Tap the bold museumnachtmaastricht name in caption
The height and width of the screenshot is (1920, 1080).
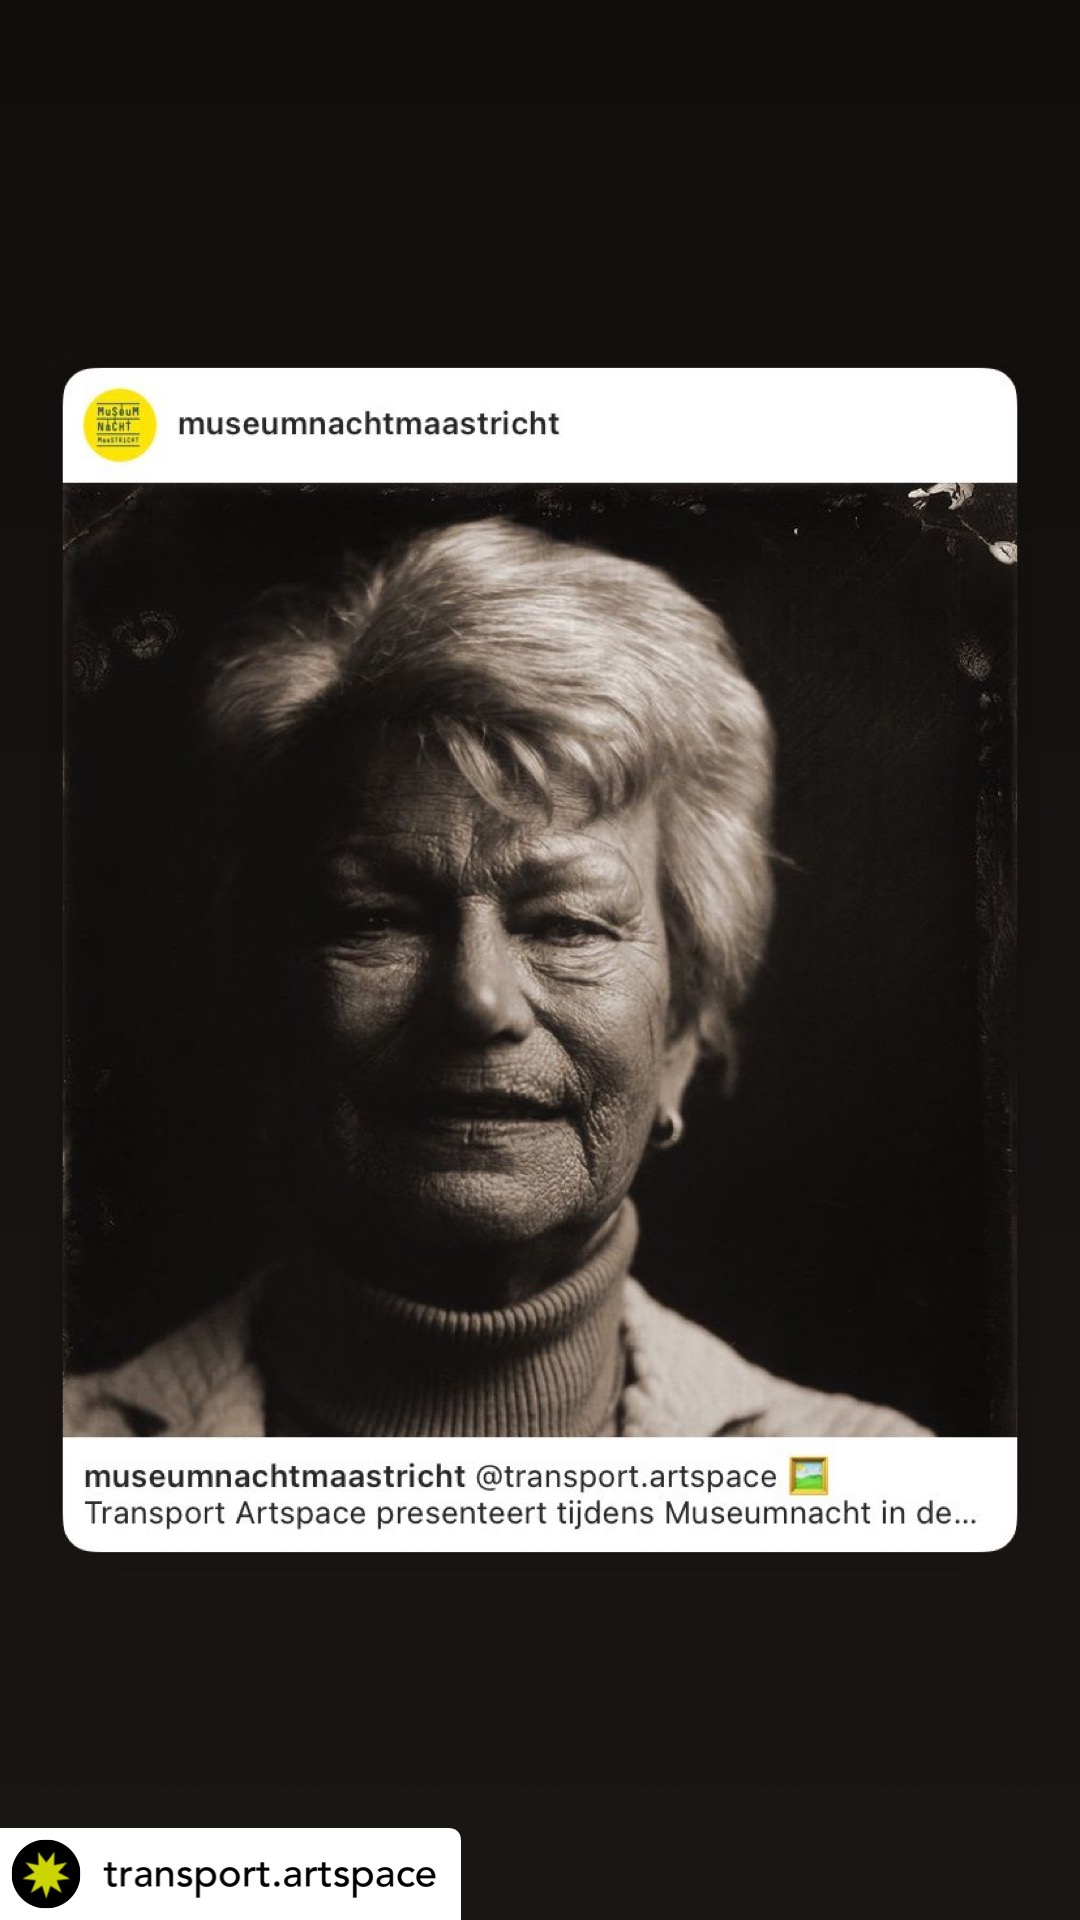point(275,1476)
